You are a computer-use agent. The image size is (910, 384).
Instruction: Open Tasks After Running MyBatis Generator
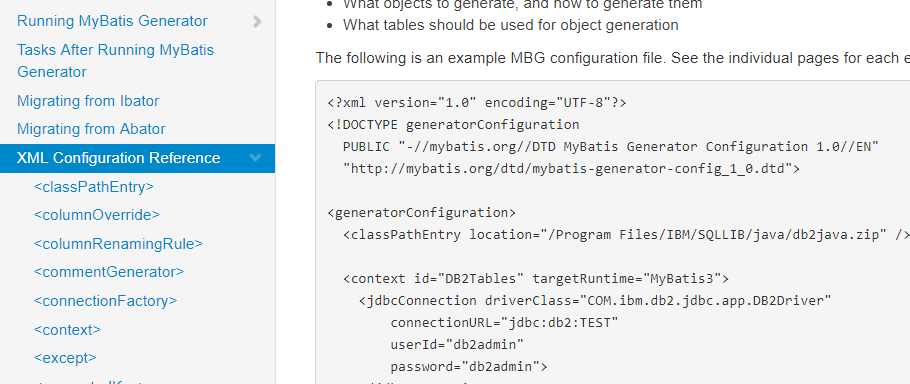pyautogui.click(x=115, y=61)
